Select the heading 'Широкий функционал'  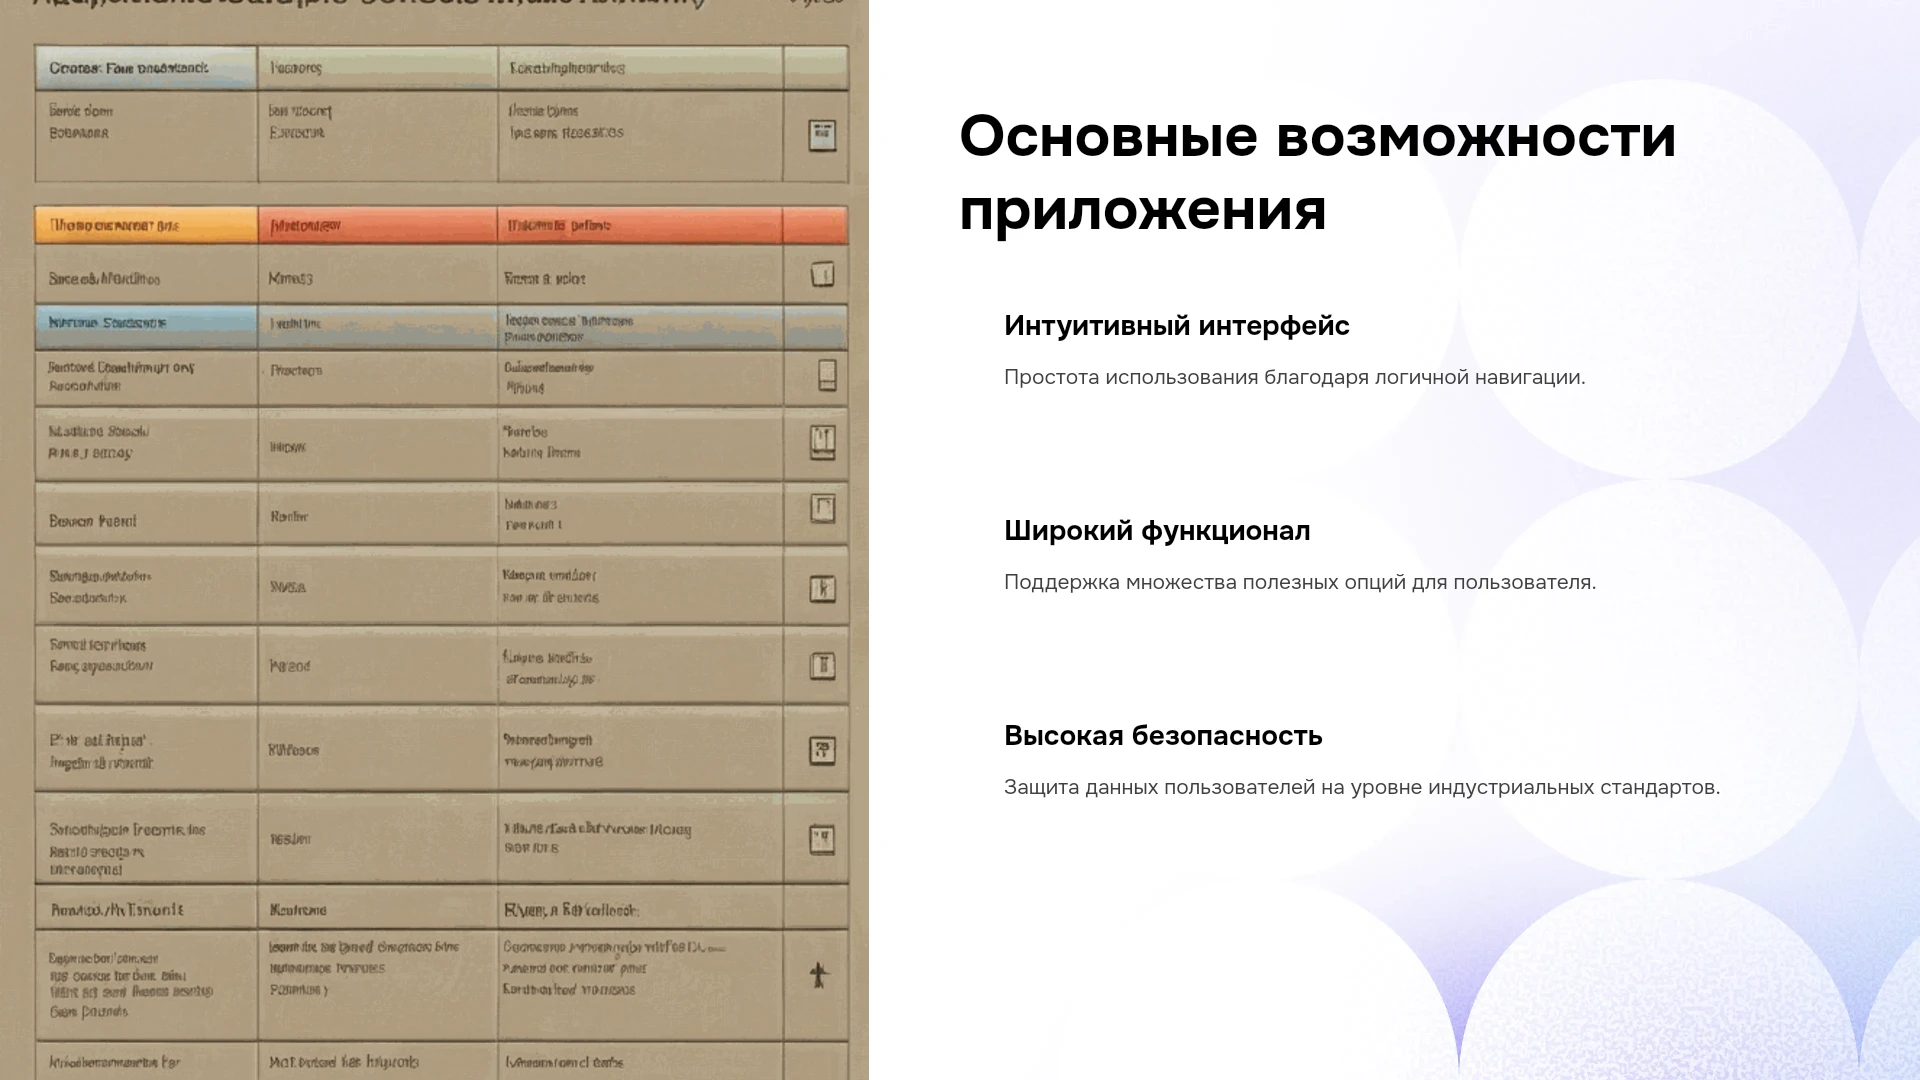[x=1157, y=531]
